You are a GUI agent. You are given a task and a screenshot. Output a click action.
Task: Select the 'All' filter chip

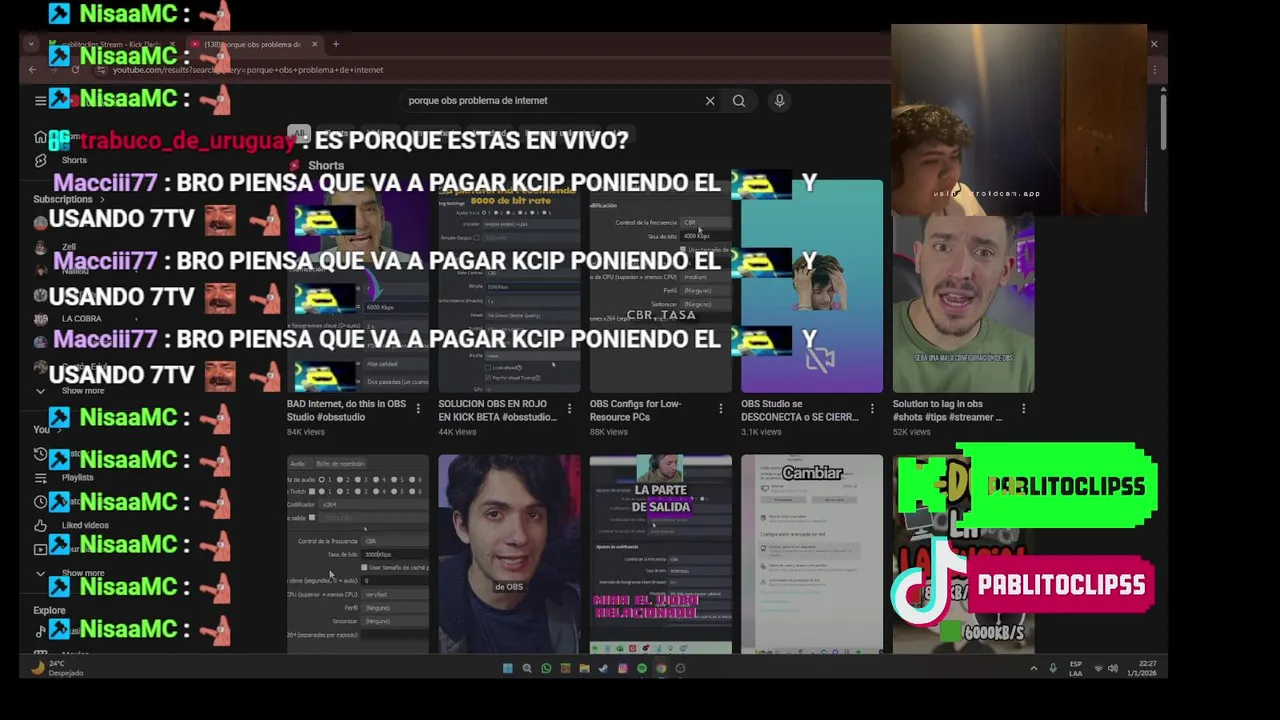coord(299,133)
